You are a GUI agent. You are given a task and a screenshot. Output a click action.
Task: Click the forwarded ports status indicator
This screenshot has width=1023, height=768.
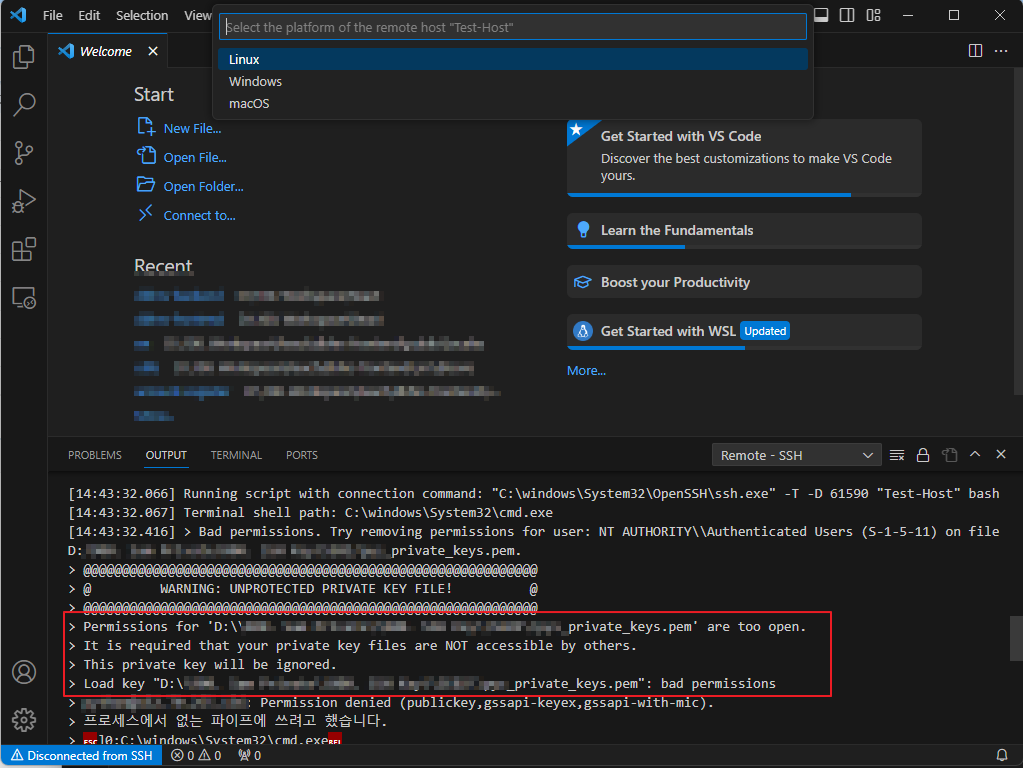pyautogui.click(x=250, y=755)
